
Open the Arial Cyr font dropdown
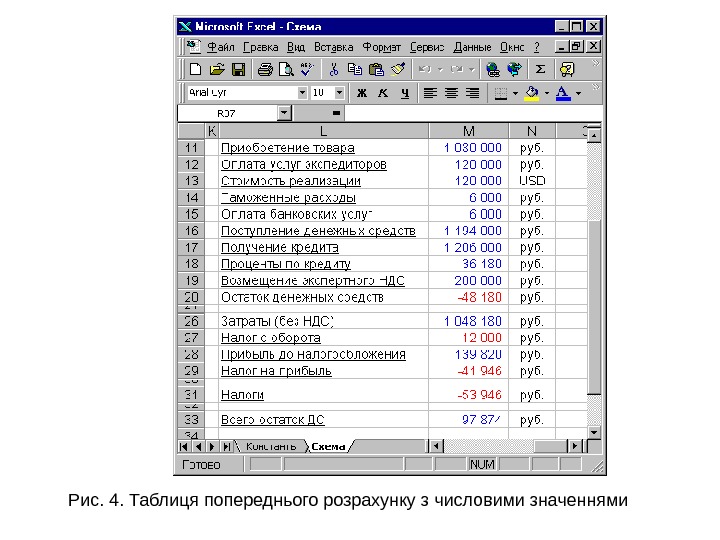302,93
